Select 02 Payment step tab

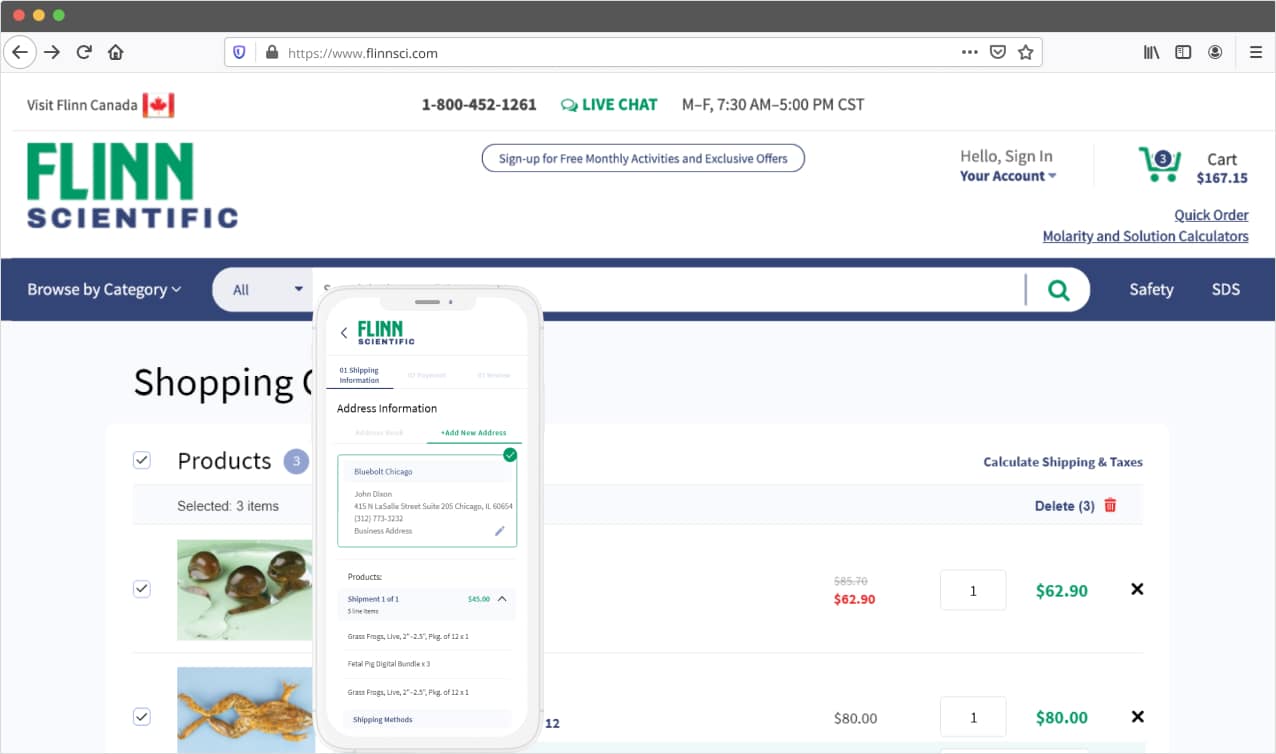tap(426, 375)
